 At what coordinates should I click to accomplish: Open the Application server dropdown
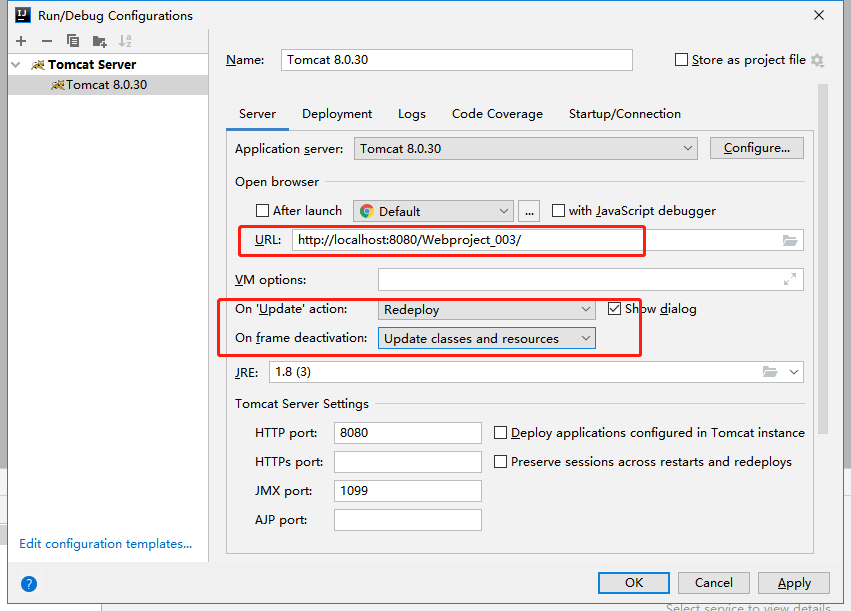(x=526, y=149)
